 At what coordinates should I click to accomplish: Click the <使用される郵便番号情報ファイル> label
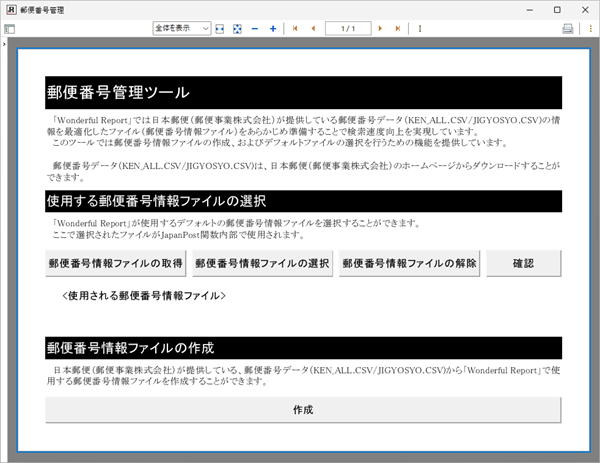(144, 296)
